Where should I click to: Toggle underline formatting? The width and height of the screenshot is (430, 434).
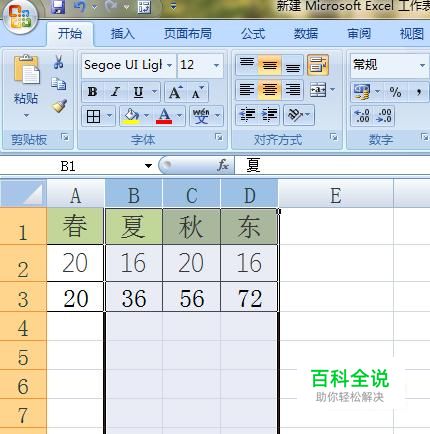(x=138, y=91)
